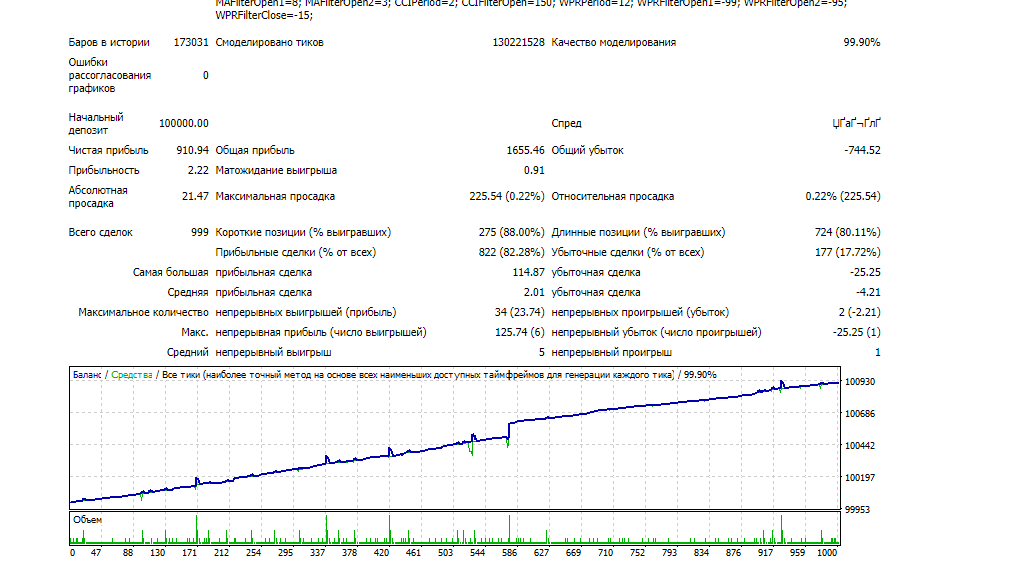This screenshot has height=567, width=1026.
Task: Click the 'Качество моделирования' label
Action: (x=614, y=43)
